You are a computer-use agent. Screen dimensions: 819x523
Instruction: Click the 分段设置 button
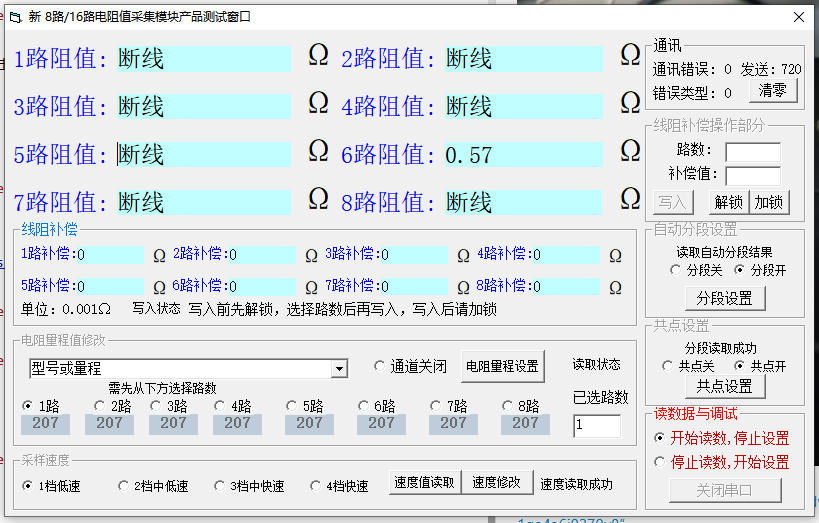tap(724, 298)
